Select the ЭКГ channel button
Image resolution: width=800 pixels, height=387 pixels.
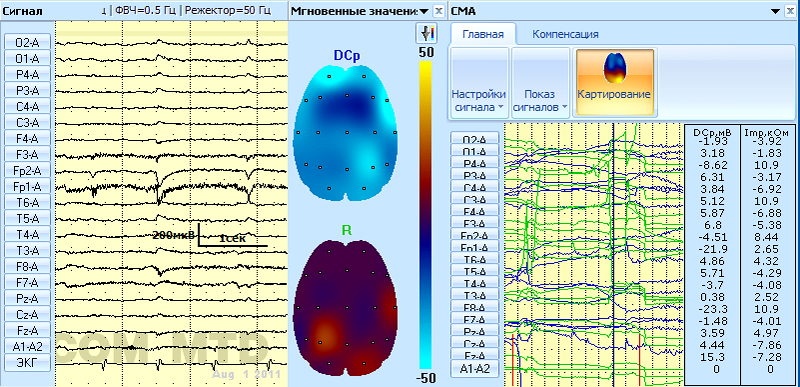tap(28, 362)
